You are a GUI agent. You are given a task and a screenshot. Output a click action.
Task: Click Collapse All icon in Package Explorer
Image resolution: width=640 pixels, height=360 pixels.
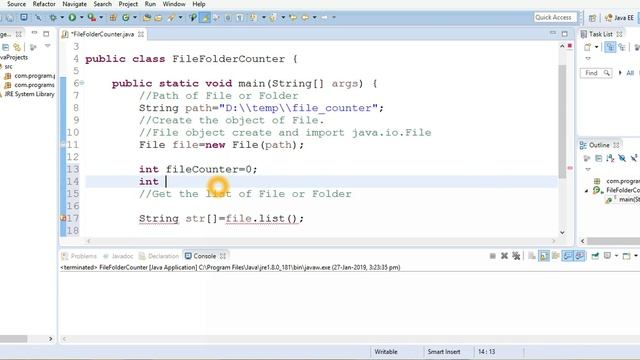(x=5, y=47)
